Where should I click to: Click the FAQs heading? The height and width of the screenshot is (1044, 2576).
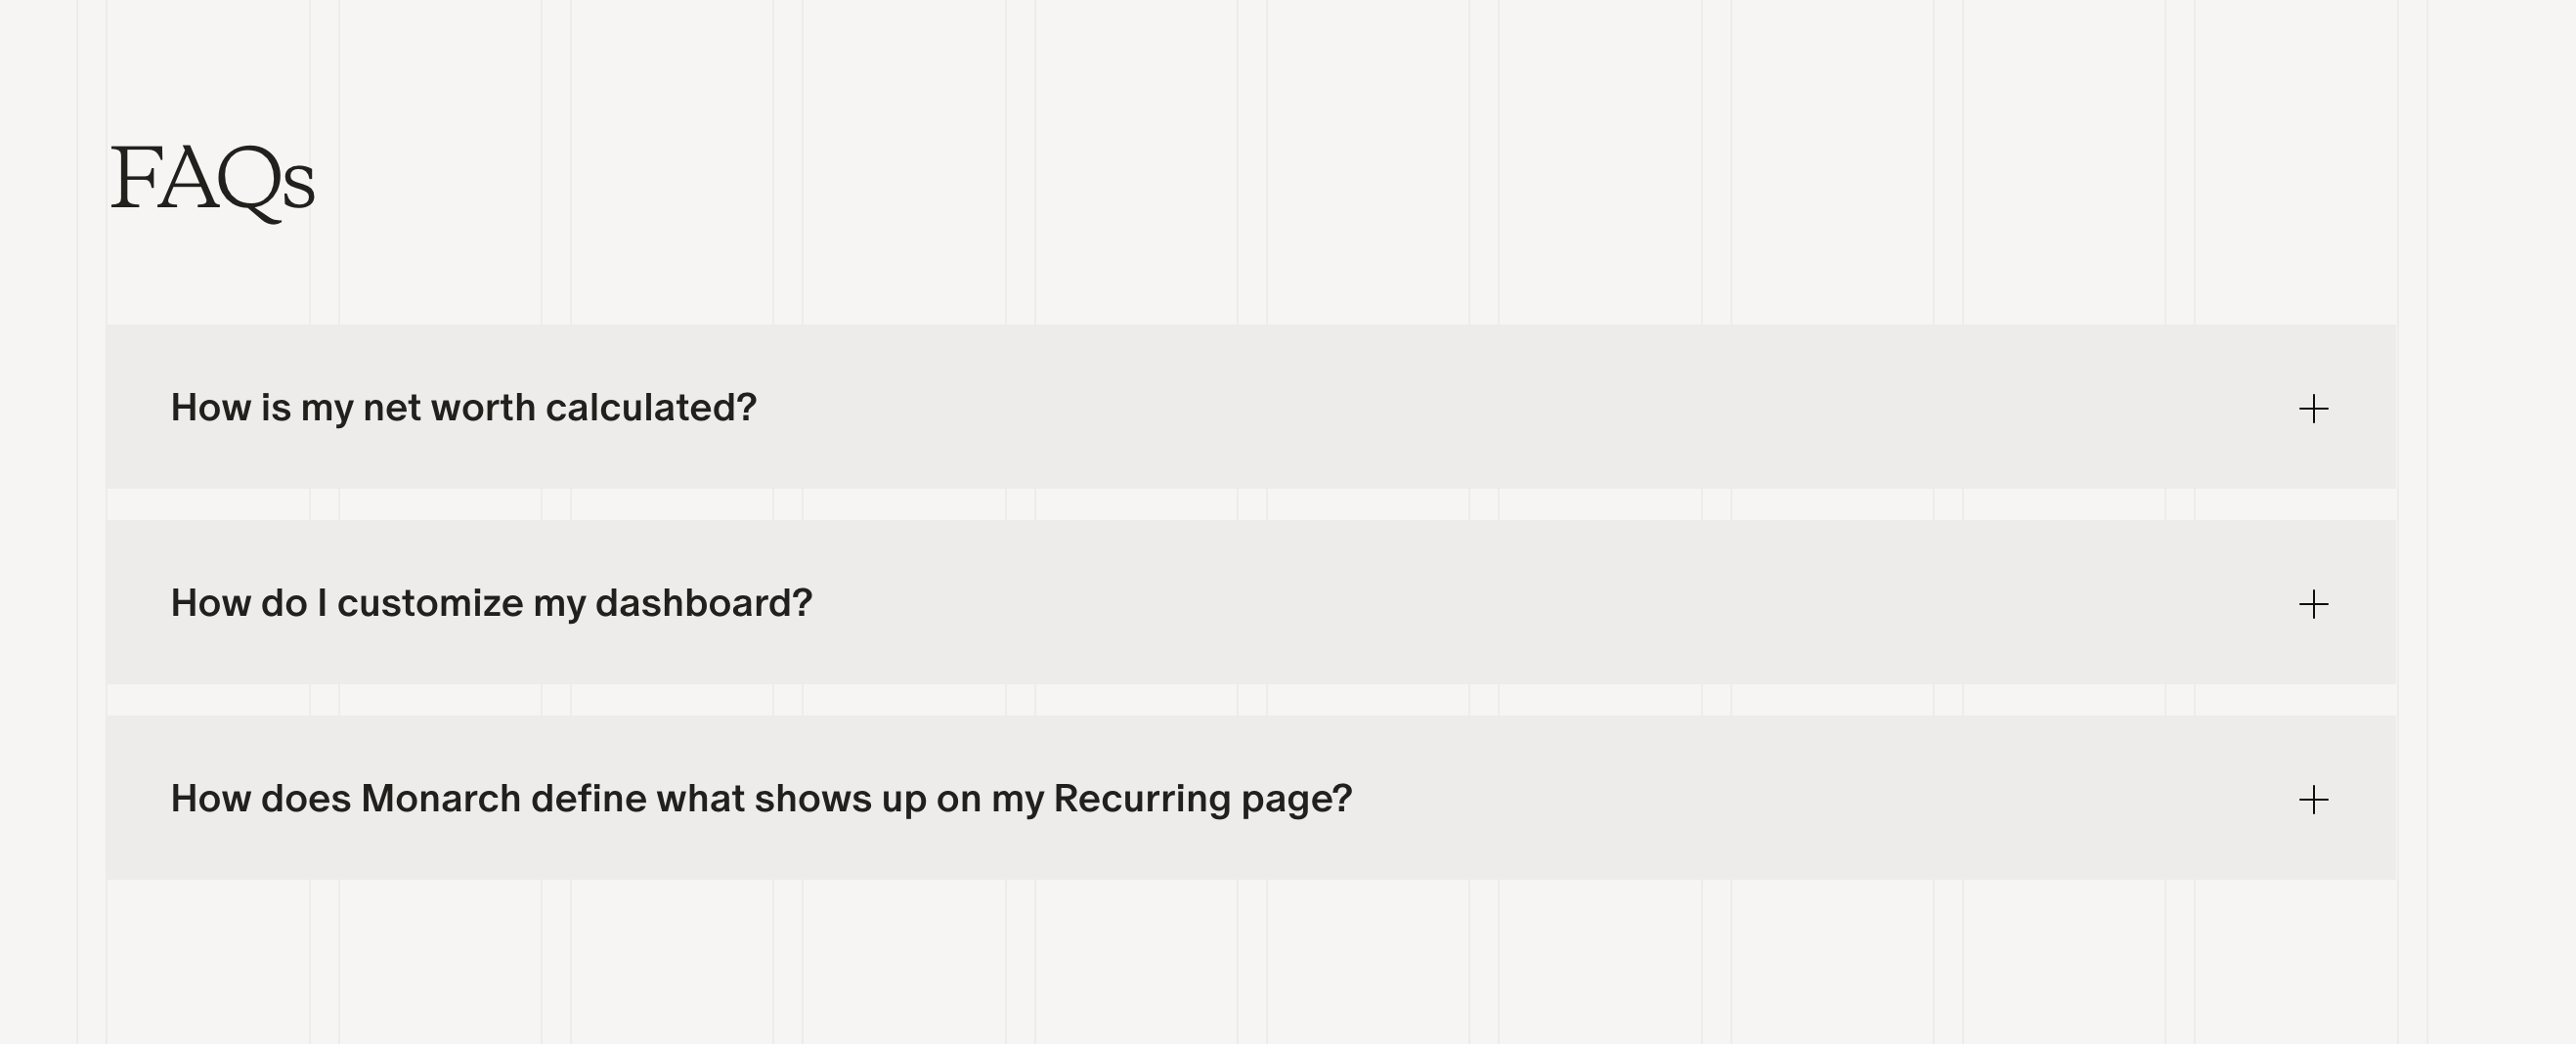(212, 180)
